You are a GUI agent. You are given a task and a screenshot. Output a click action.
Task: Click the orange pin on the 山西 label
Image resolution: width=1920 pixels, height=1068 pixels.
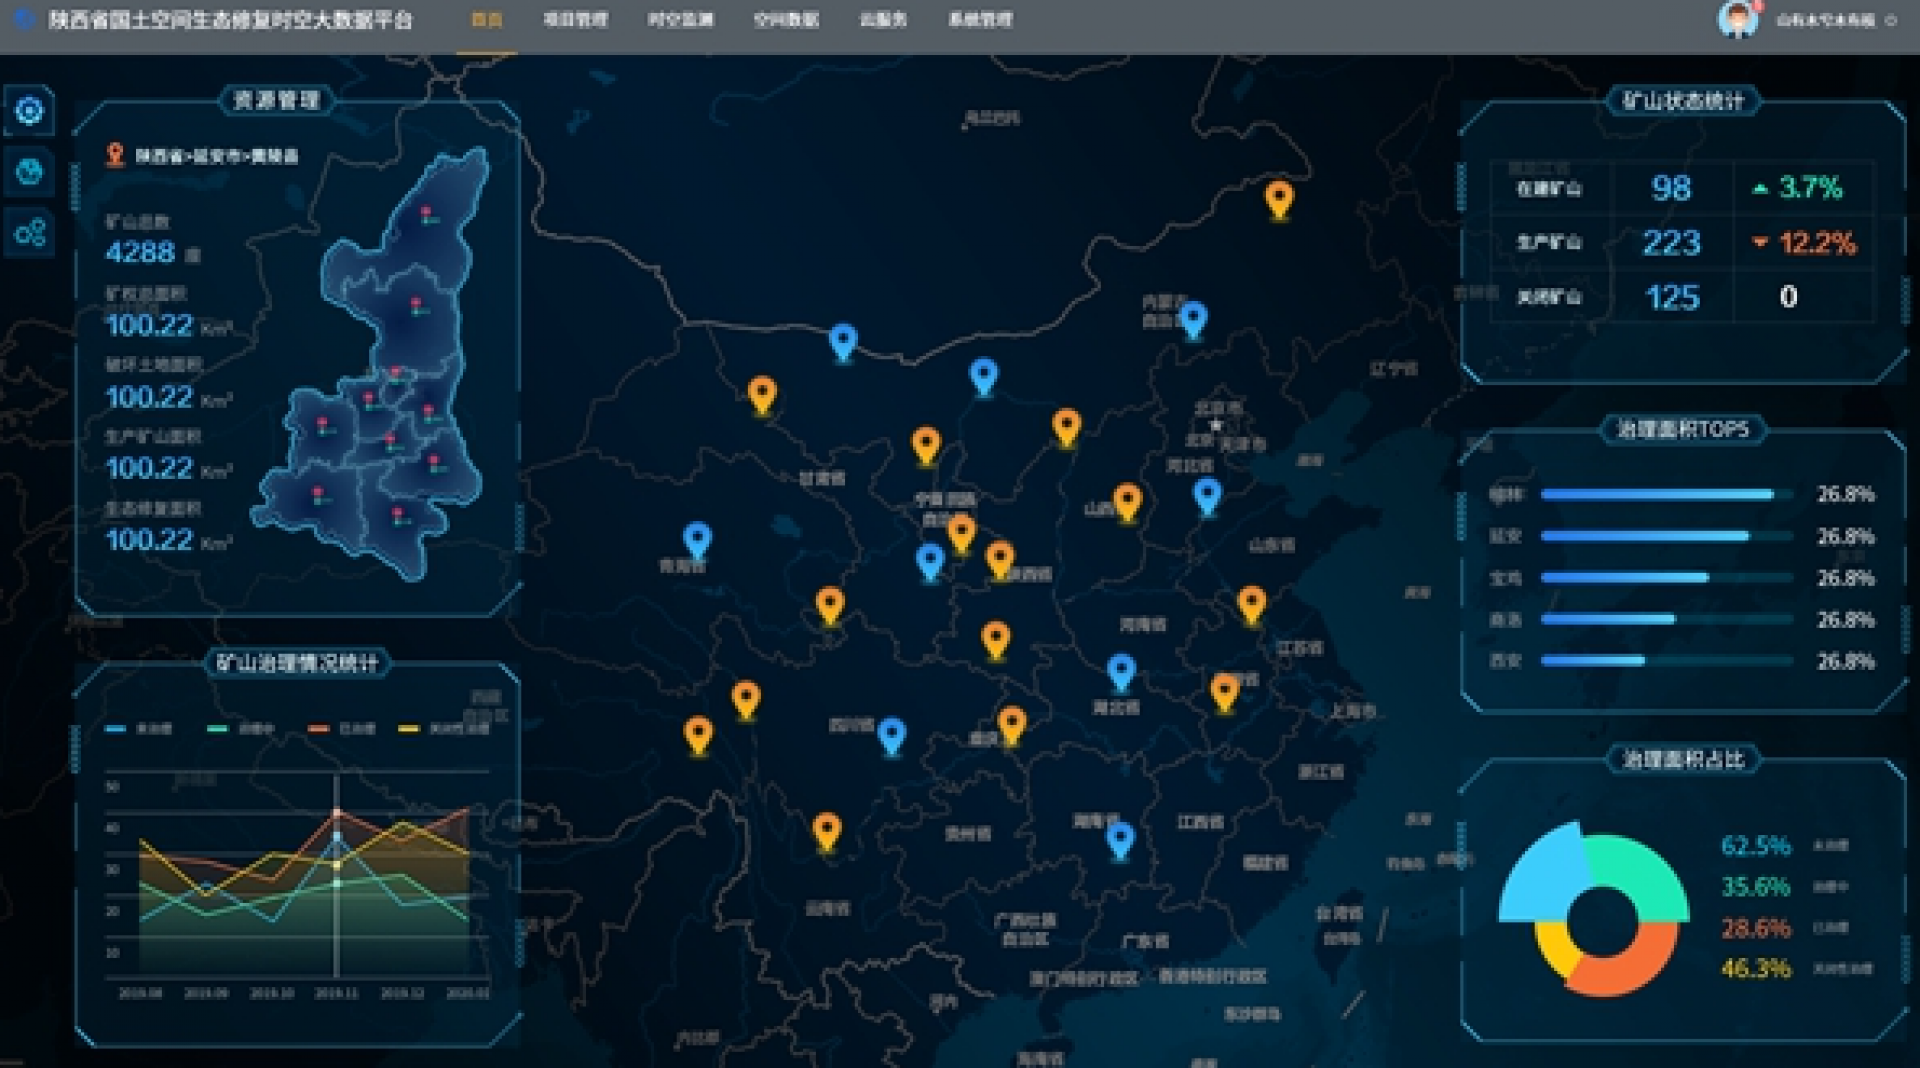[x=1128, y=503]
